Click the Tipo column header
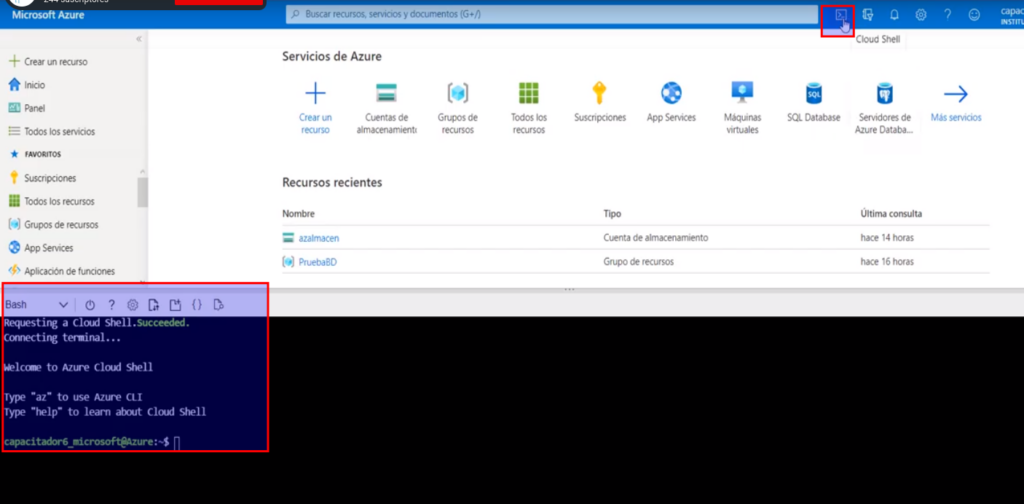 [612, 214]
